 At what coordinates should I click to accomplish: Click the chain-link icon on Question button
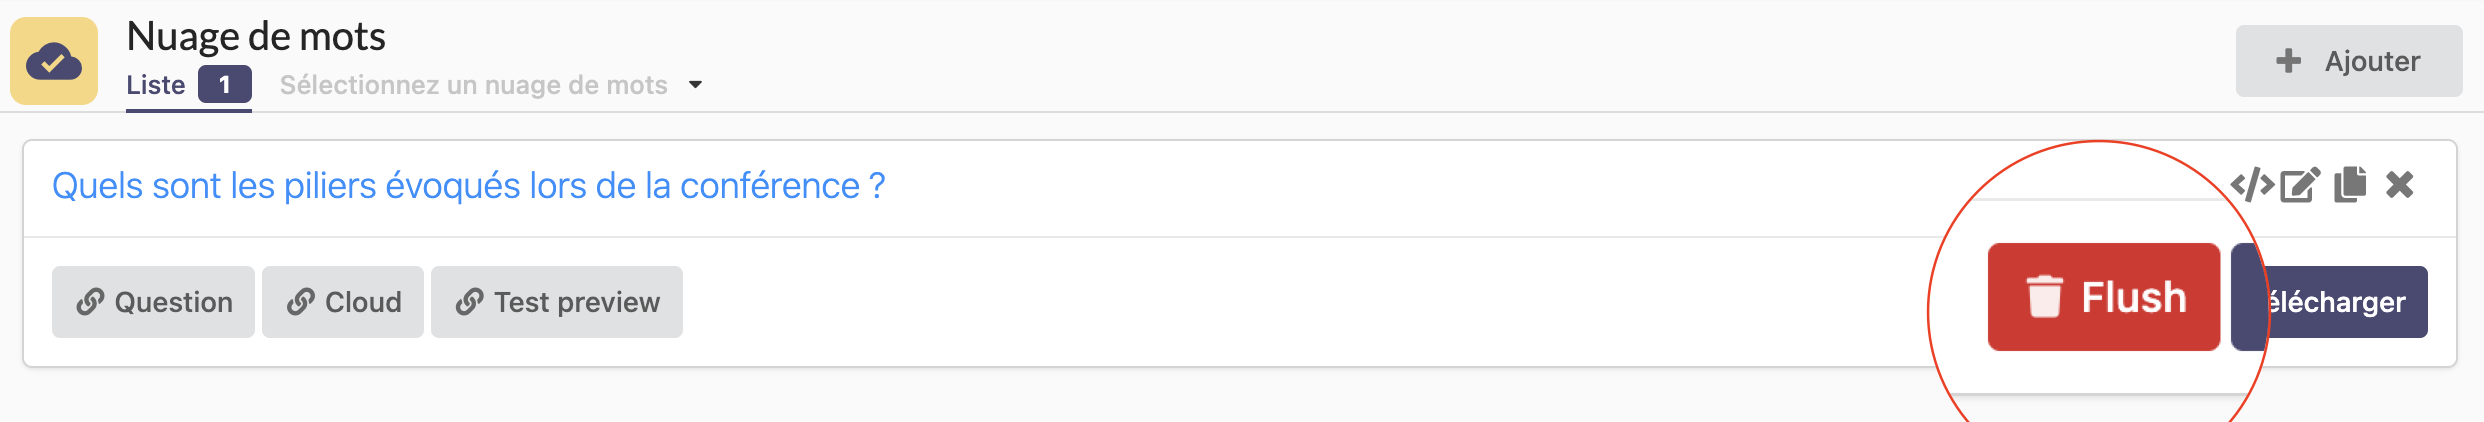[x=90, y=302]
